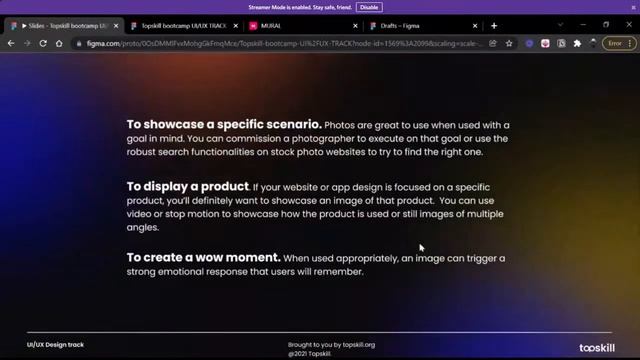Click the topskill logo

point(597,348)
